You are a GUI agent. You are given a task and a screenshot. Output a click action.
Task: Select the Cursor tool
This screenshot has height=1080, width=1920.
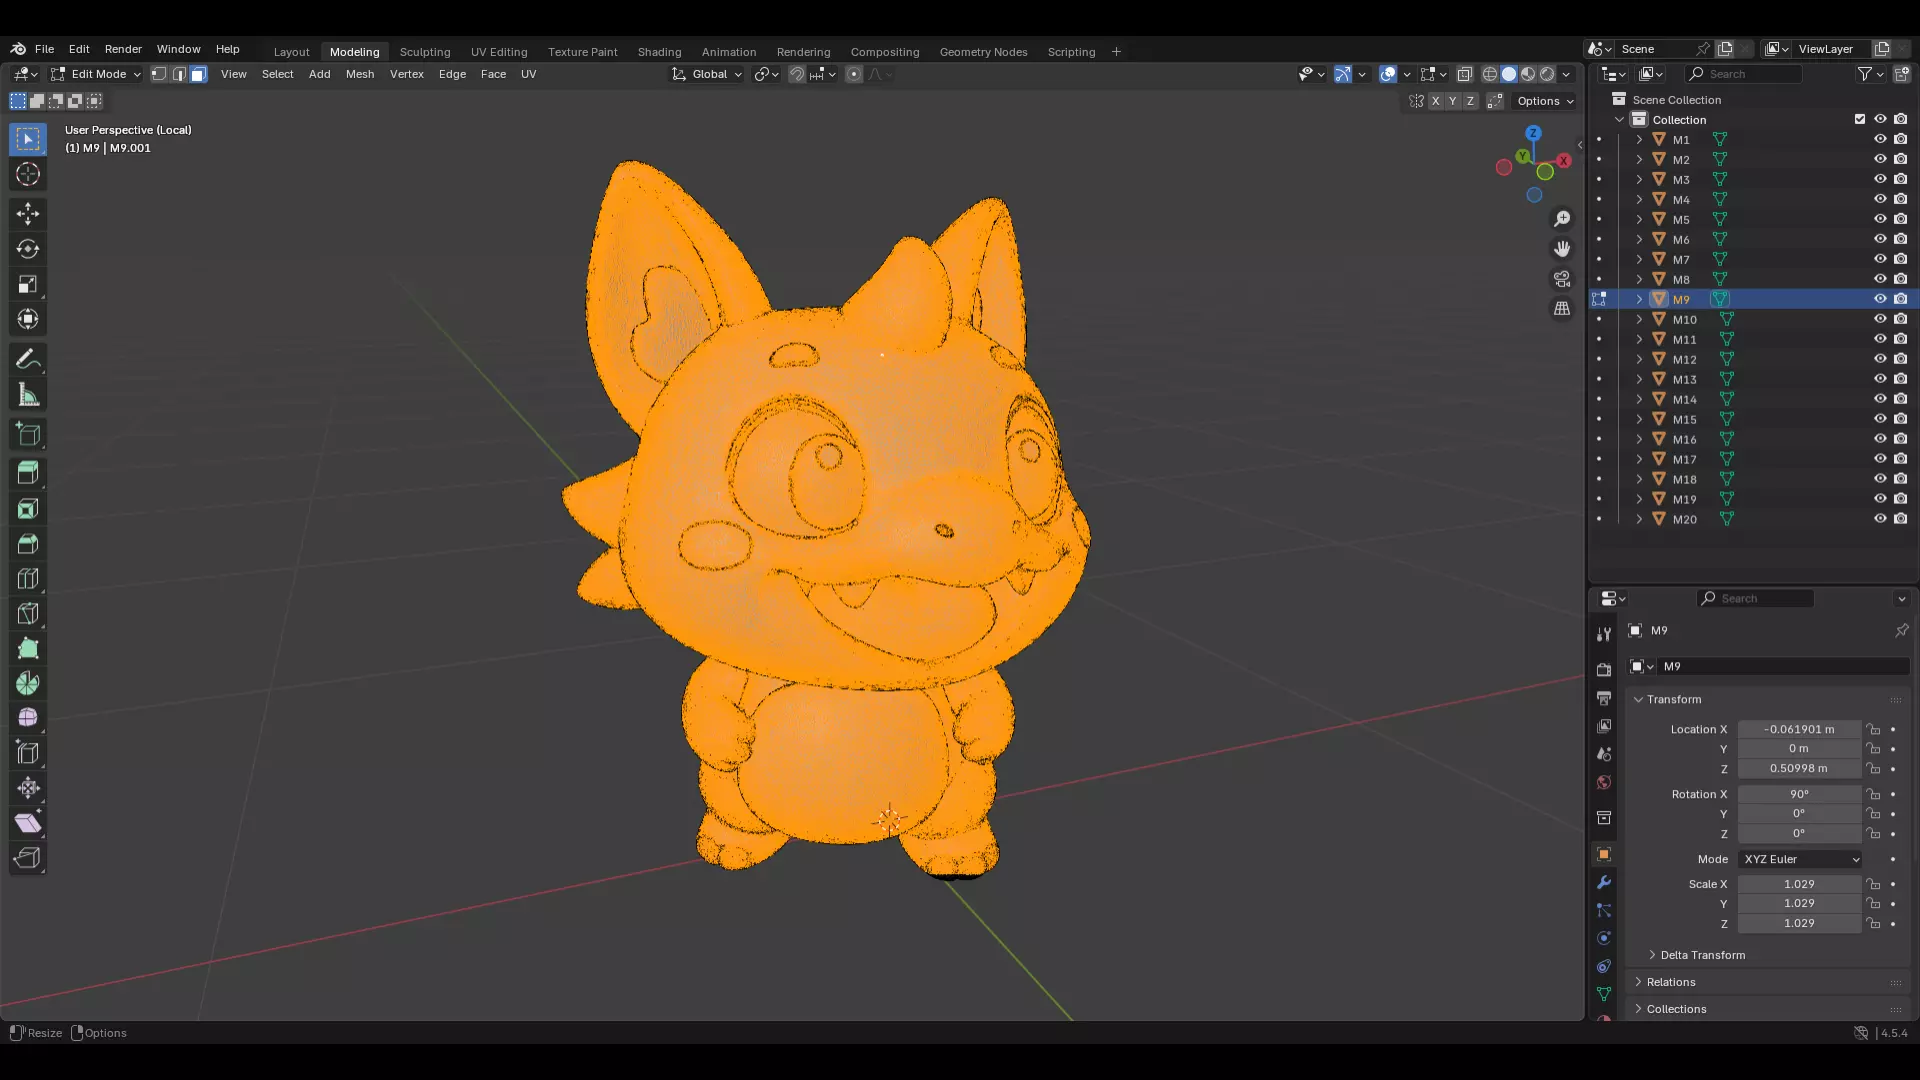[x=28, y=174]
